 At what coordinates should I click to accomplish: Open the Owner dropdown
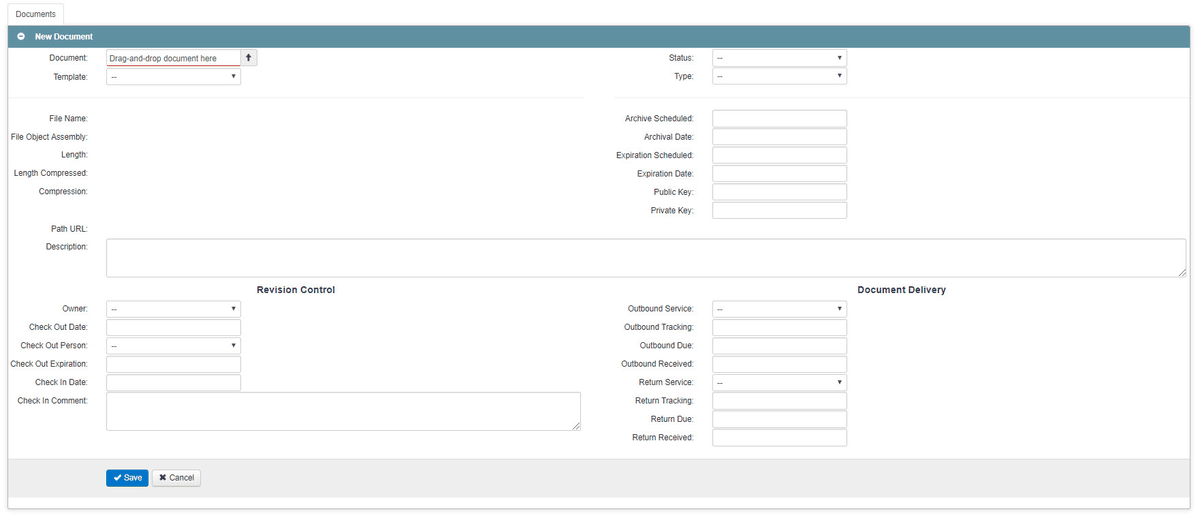pos(174,309)
